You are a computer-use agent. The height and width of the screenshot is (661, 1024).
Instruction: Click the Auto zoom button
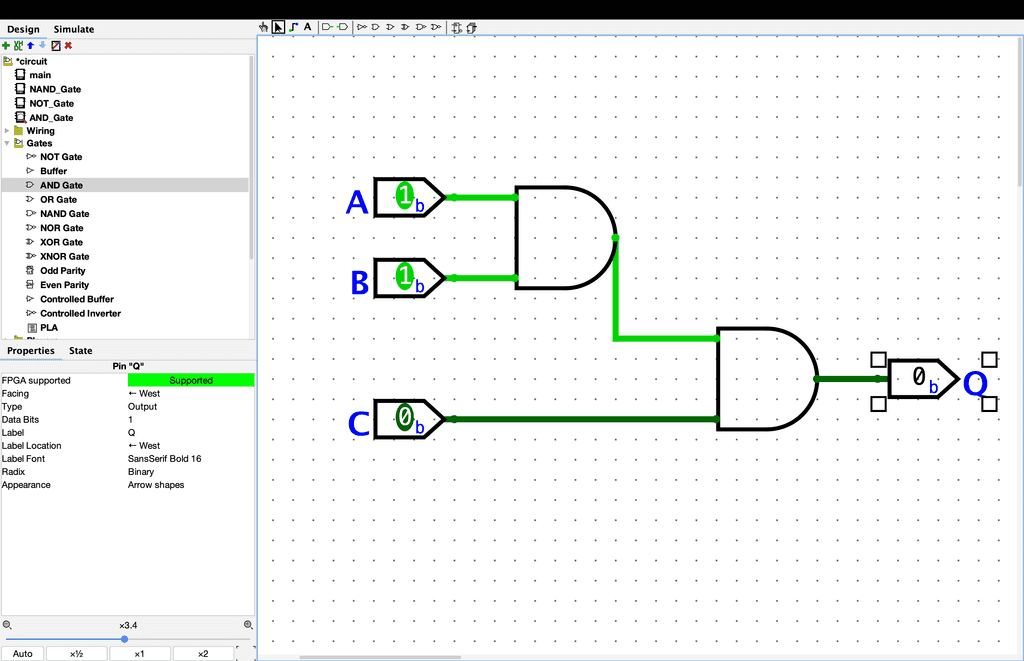[23, 654]
